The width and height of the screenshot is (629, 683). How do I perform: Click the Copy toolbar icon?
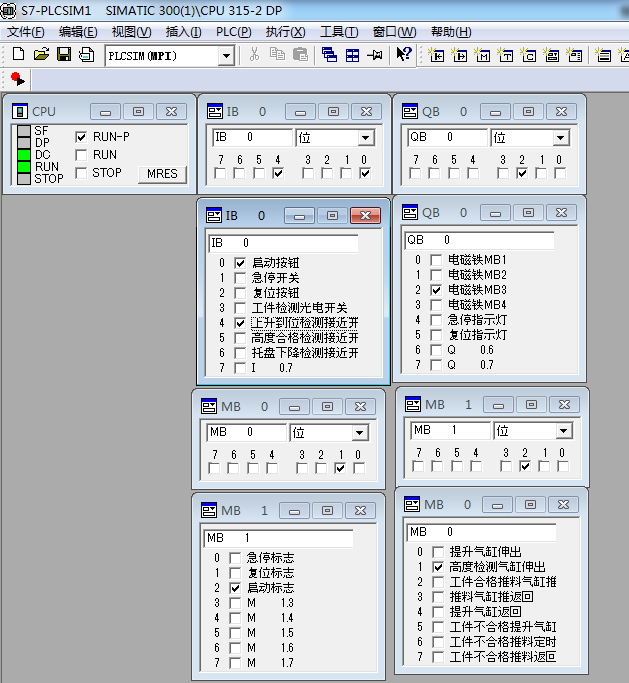click(x=277, y=55)
